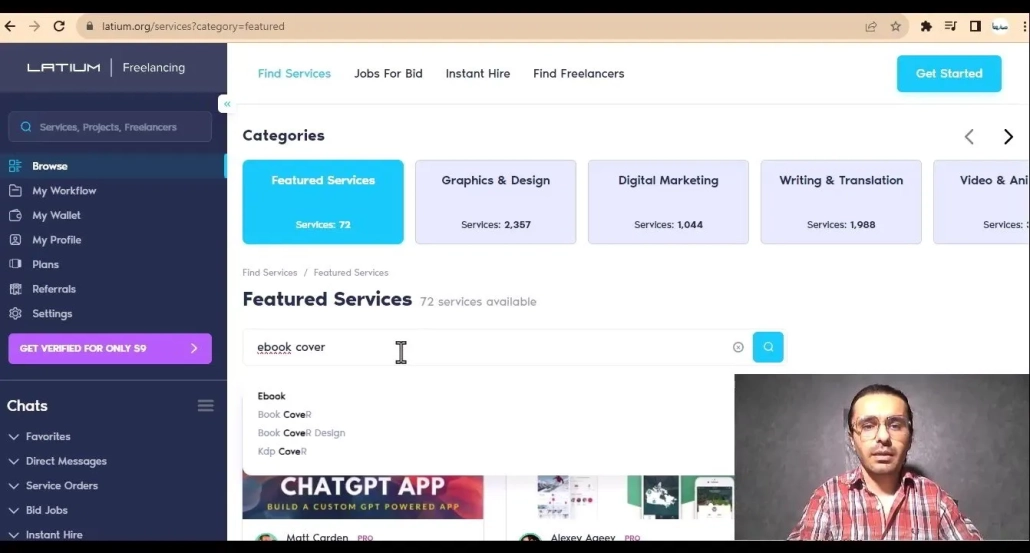Clear the ebook cover search text
Screen dimensions: 1030x553
pyautogui.click(x=738, y=347)
